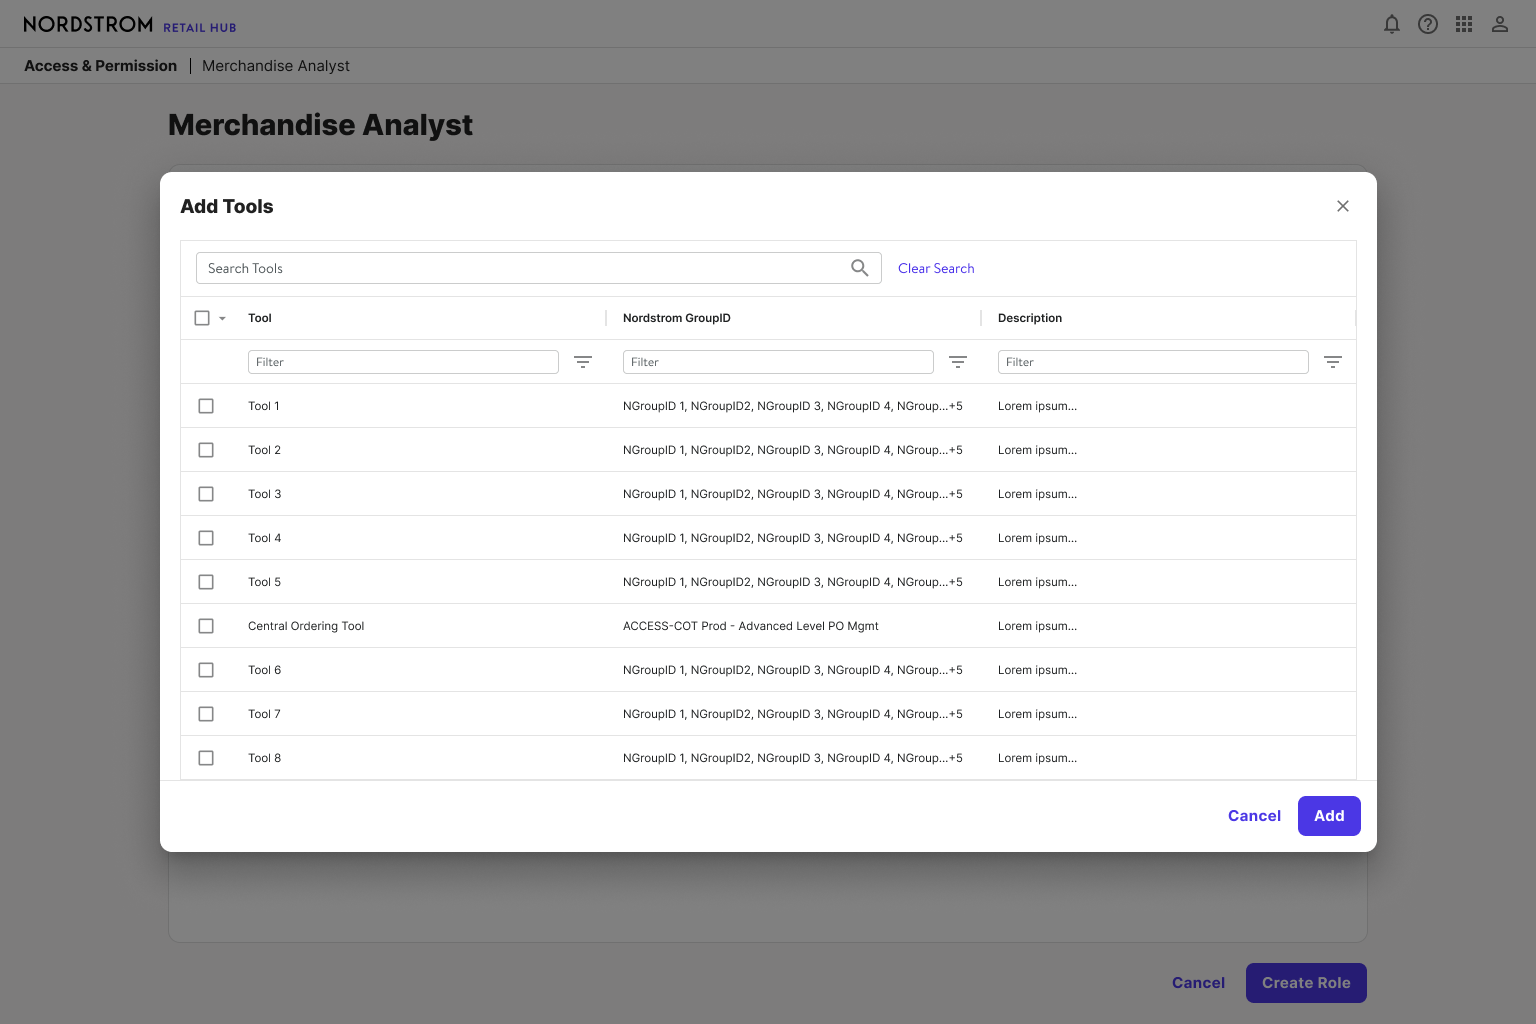Viewport: 1536px width, 1024px height.
Task: Focus the Description column Filter field
Action: pyautogui.click(x=1153, y=362)
